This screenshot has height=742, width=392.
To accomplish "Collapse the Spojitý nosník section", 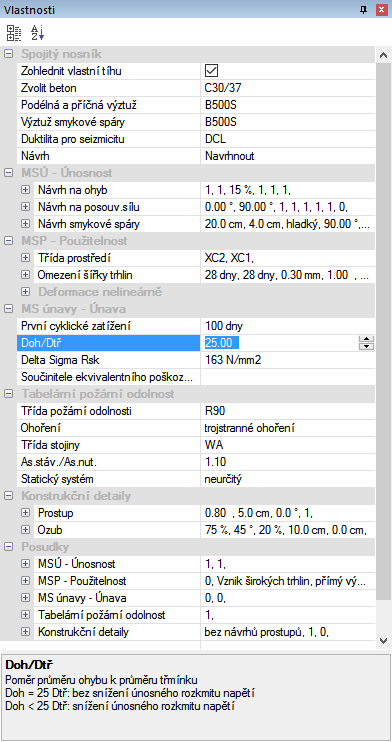I will pos(9,54).
